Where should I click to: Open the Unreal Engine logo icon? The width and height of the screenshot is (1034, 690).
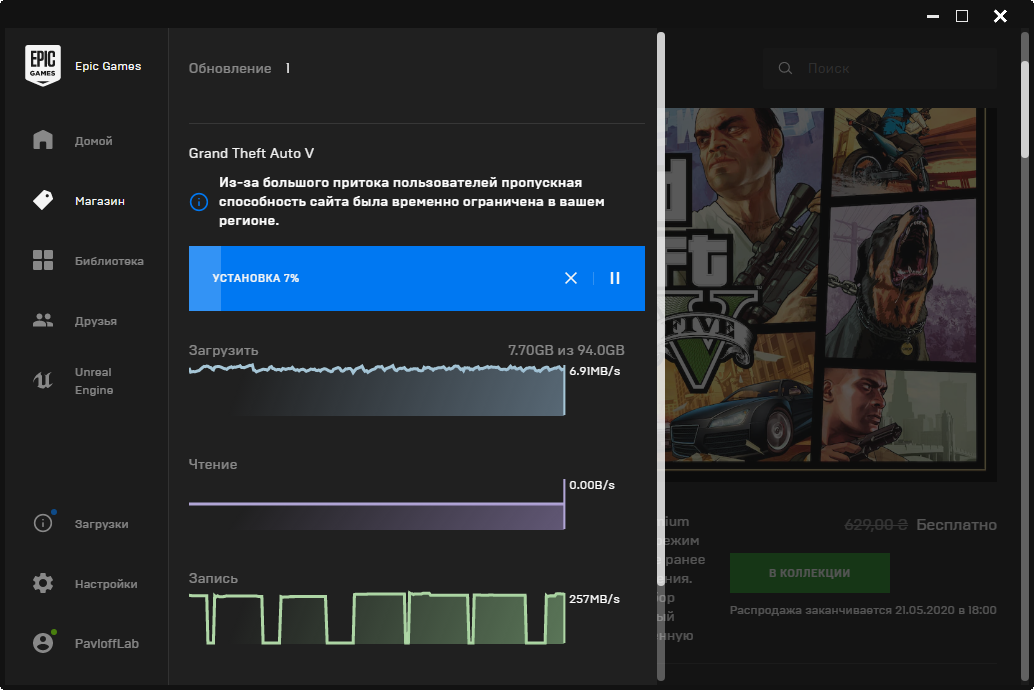pyautogui.click(x=43, y=381)
